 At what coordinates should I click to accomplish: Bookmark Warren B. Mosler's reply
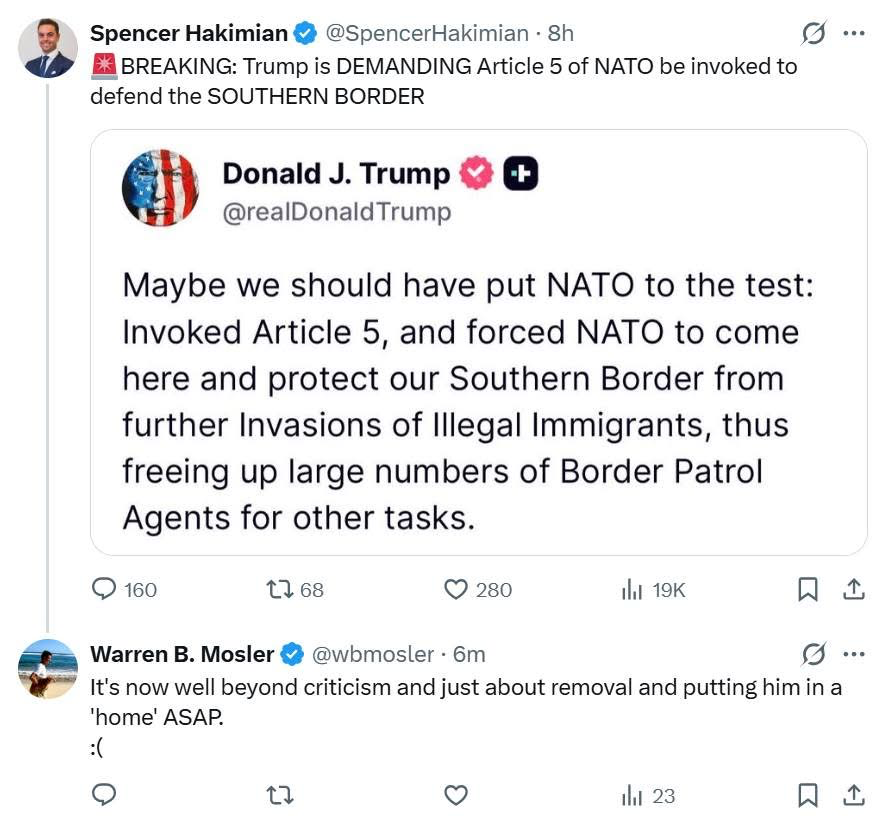(808, 796)
